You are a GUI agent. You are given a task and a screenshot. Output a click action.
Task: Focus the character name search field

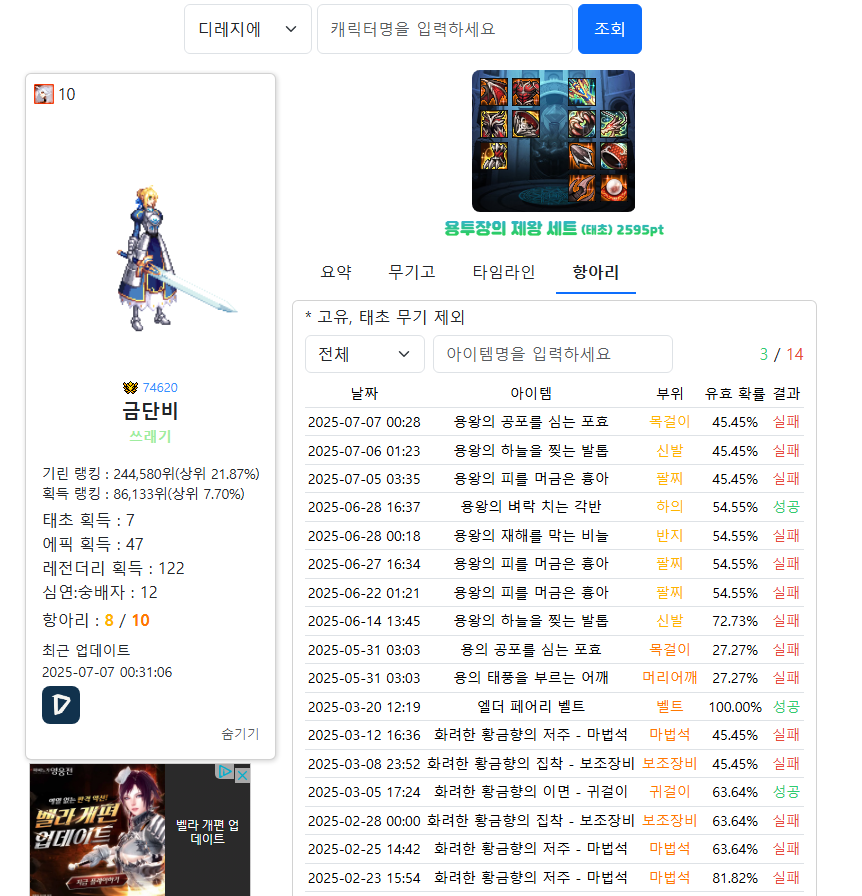(x=444, y=29)
